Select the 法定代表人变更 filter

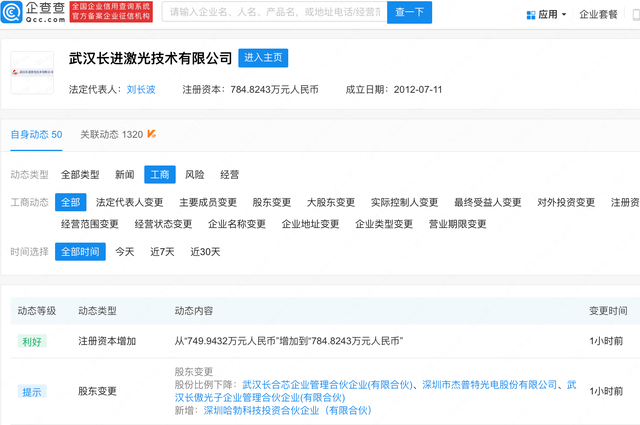[x=129, y=202]
